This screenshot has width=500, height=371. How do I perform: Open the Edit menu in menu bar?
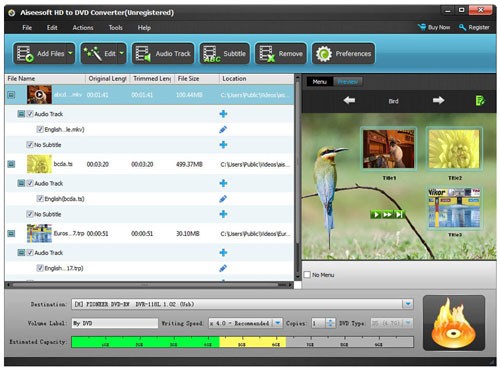coord(52,28)
